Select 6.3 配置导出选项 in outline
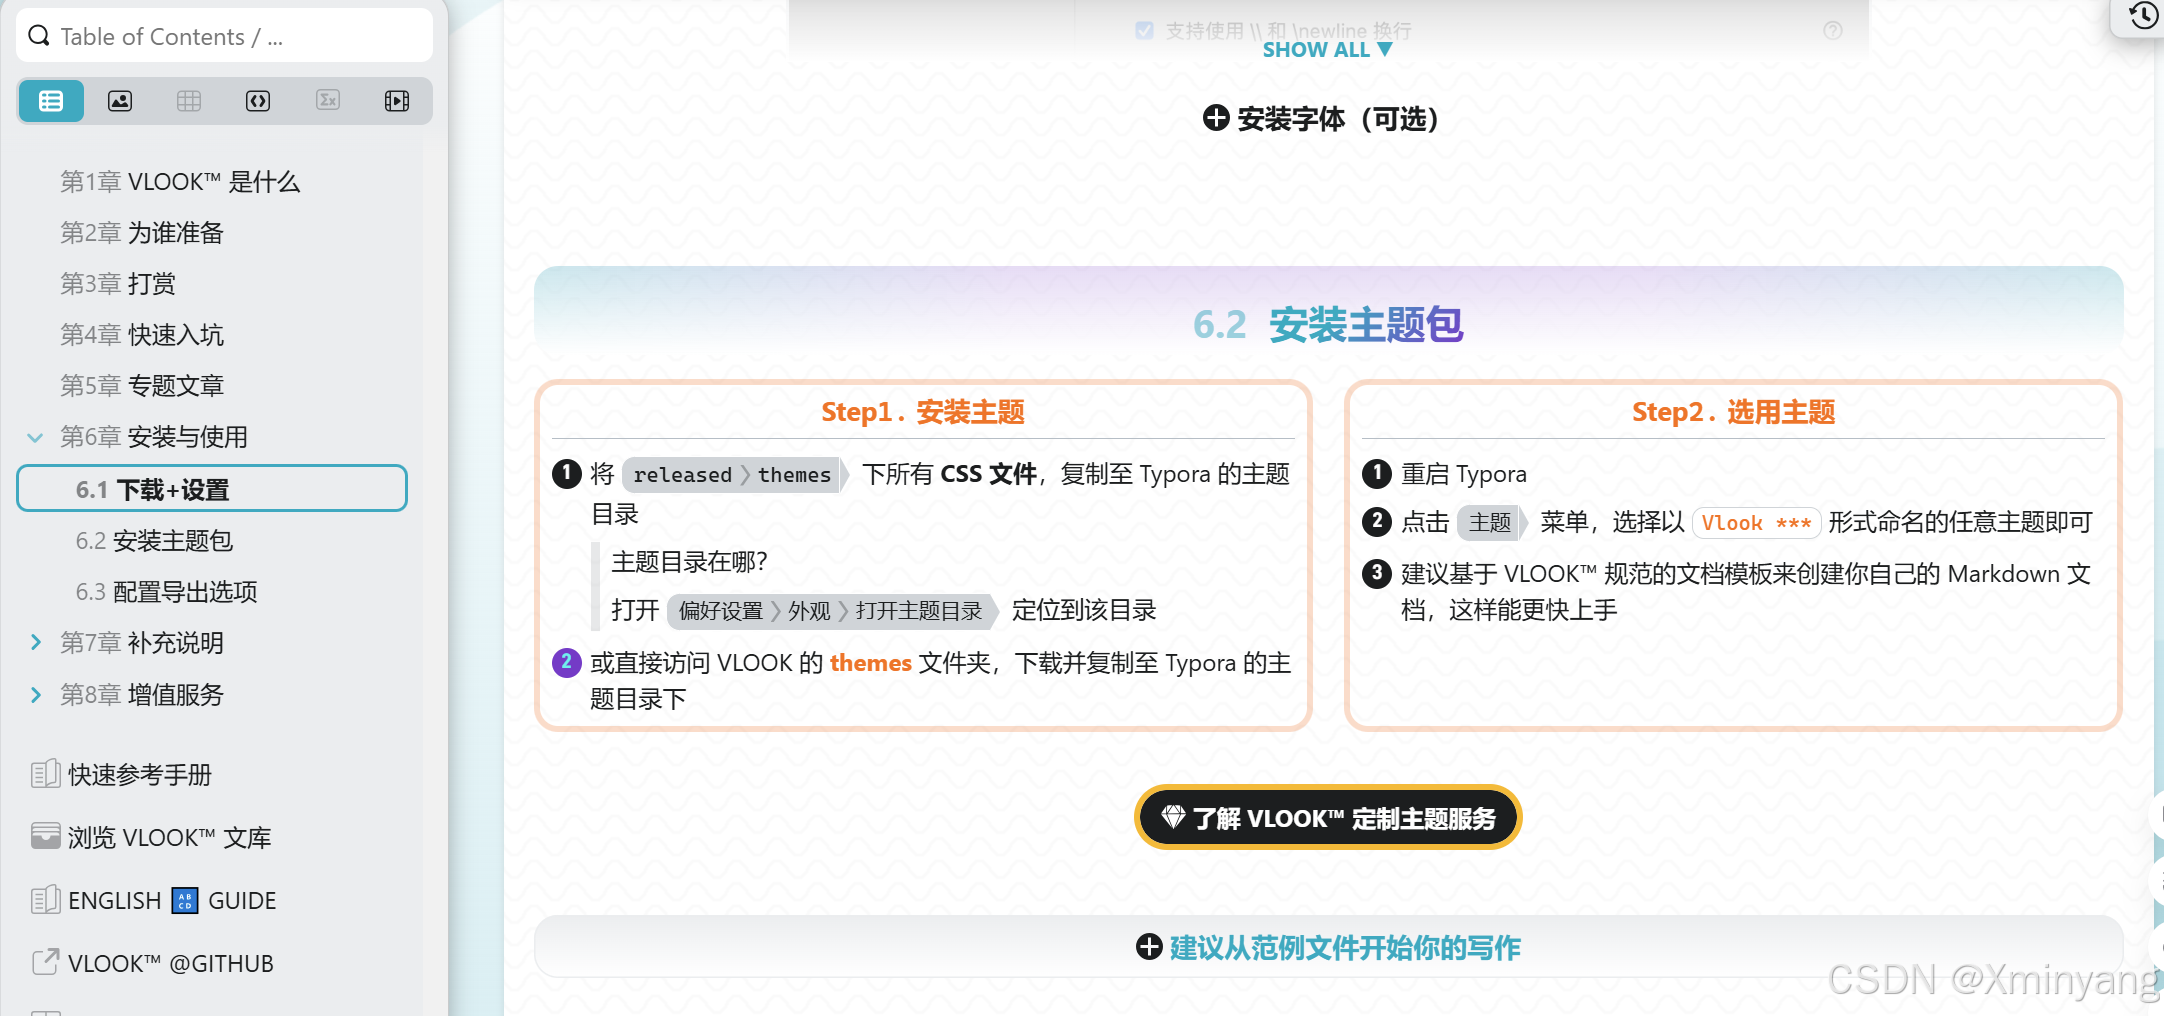2164x1016 pixels. (x=167, y=592)
